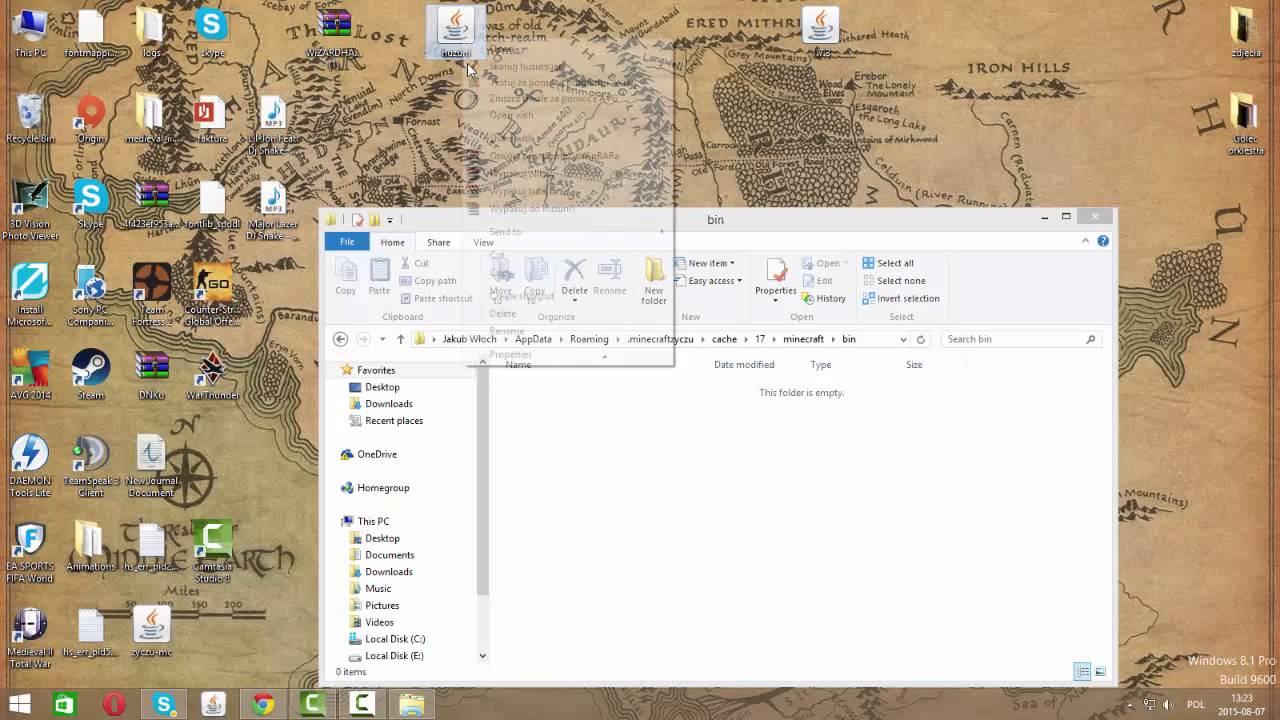Select Team Fortress 2 desktop icon
Image resolution: width=1280 pixels, height=720 pixels.
151,295
